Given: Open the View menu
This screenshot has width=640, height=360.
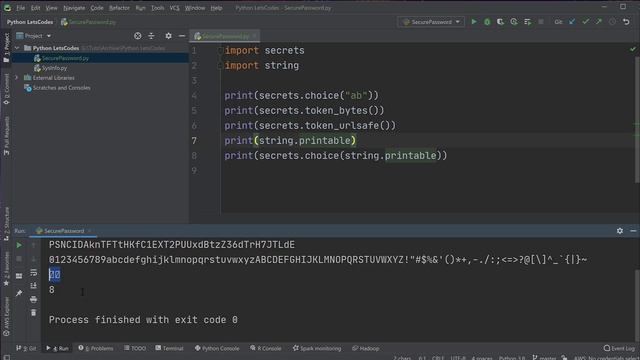Looking at the screenshot, I should point(51,8).
